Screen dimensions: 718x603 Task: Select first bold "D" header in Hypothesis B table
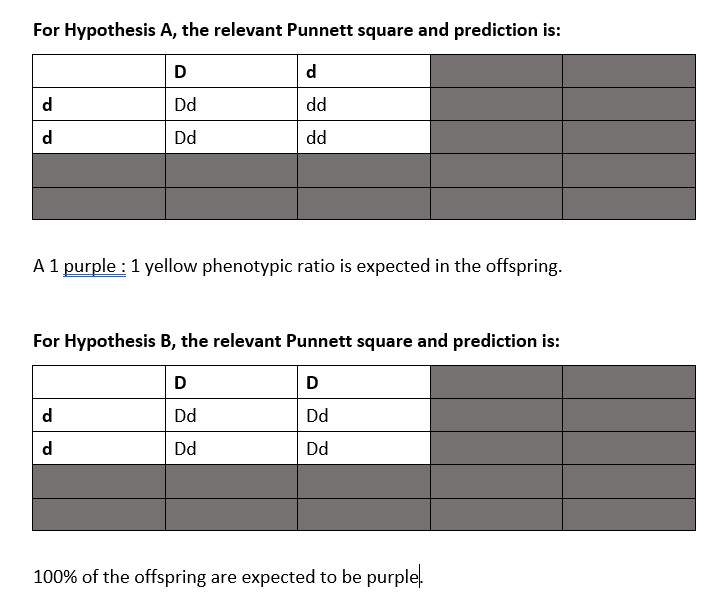coord(231,382)
